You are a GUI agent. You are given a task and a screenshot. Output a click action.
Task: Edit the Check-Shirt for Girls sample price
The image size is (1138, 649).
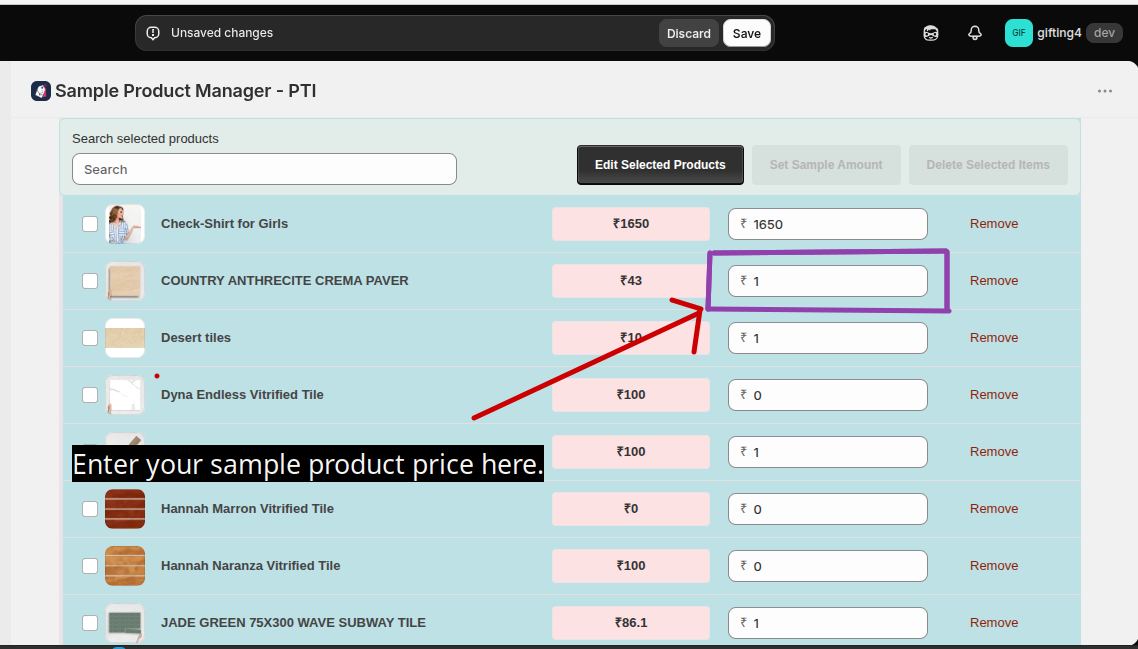[x=827, y=224]
